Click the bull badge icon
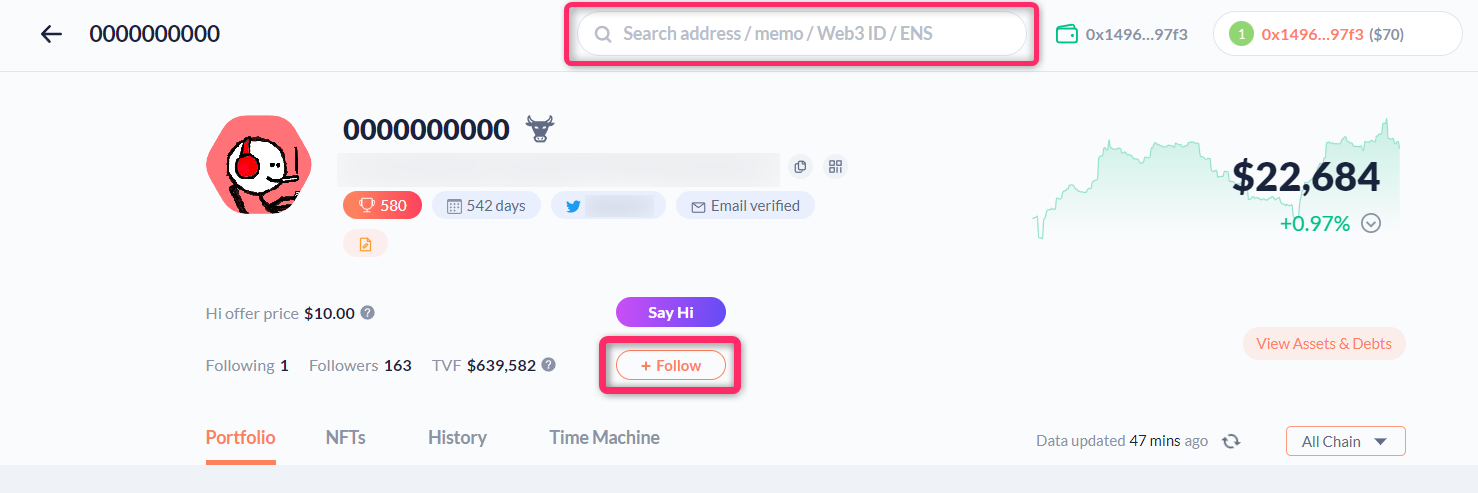1478x493 pixels. click(x=541, y=129)
